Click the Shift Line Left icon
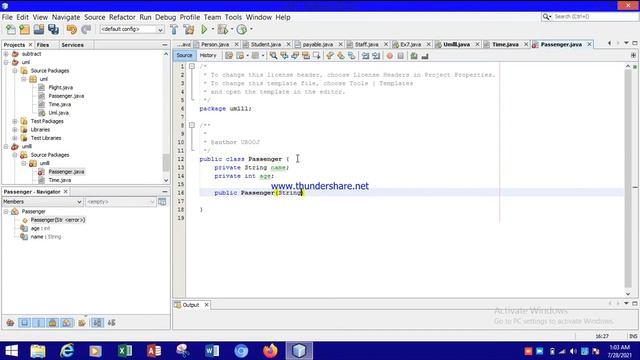Viewport: 640px width, 360px height. (365, 56)
